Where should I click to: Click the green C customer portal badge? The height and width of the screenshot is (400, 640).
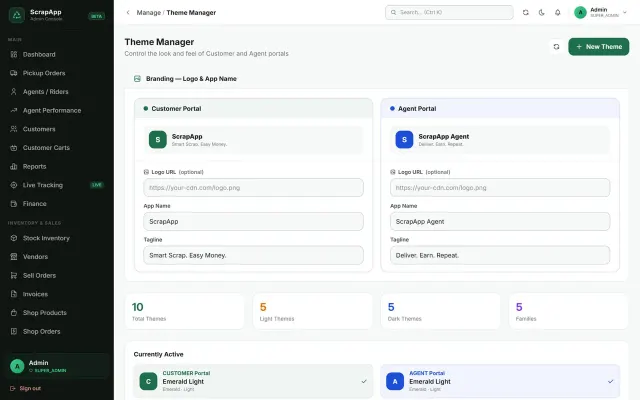(148, 382)
